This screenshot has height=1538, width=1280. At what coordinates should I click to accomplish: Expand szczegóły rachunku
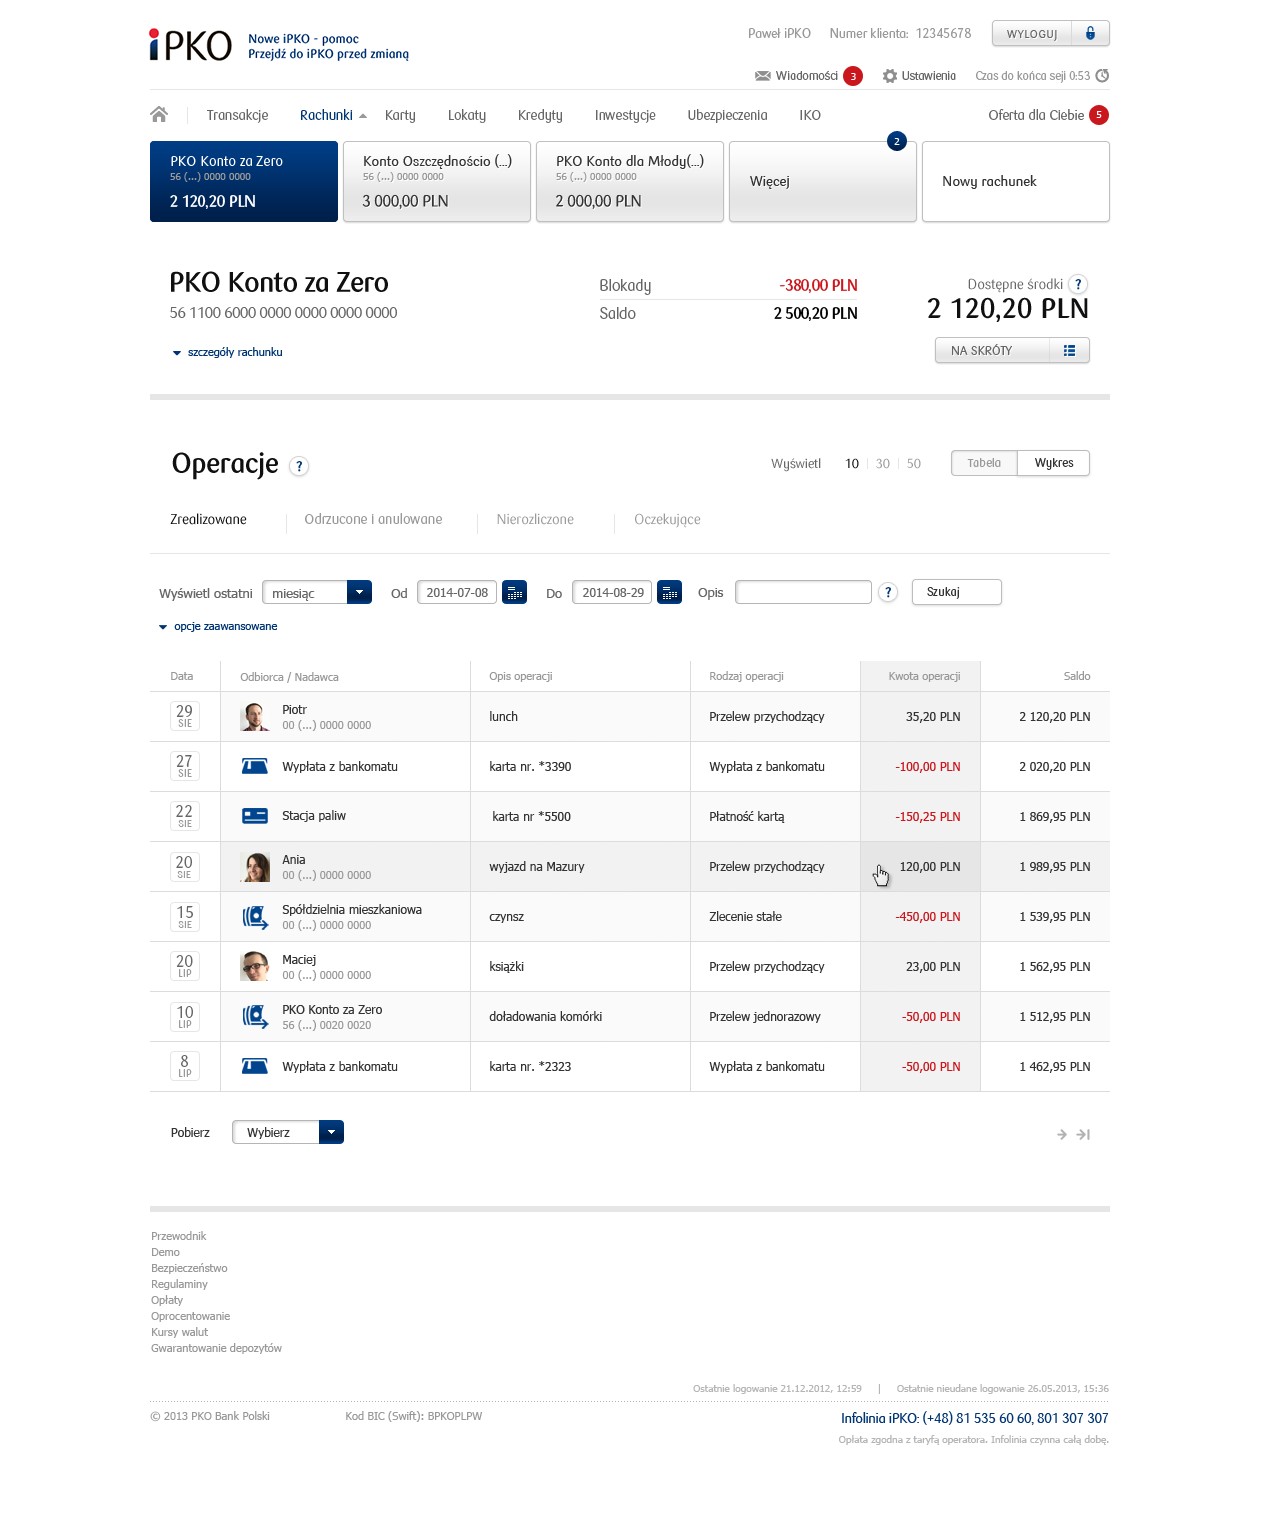click(x=227, y=352)
